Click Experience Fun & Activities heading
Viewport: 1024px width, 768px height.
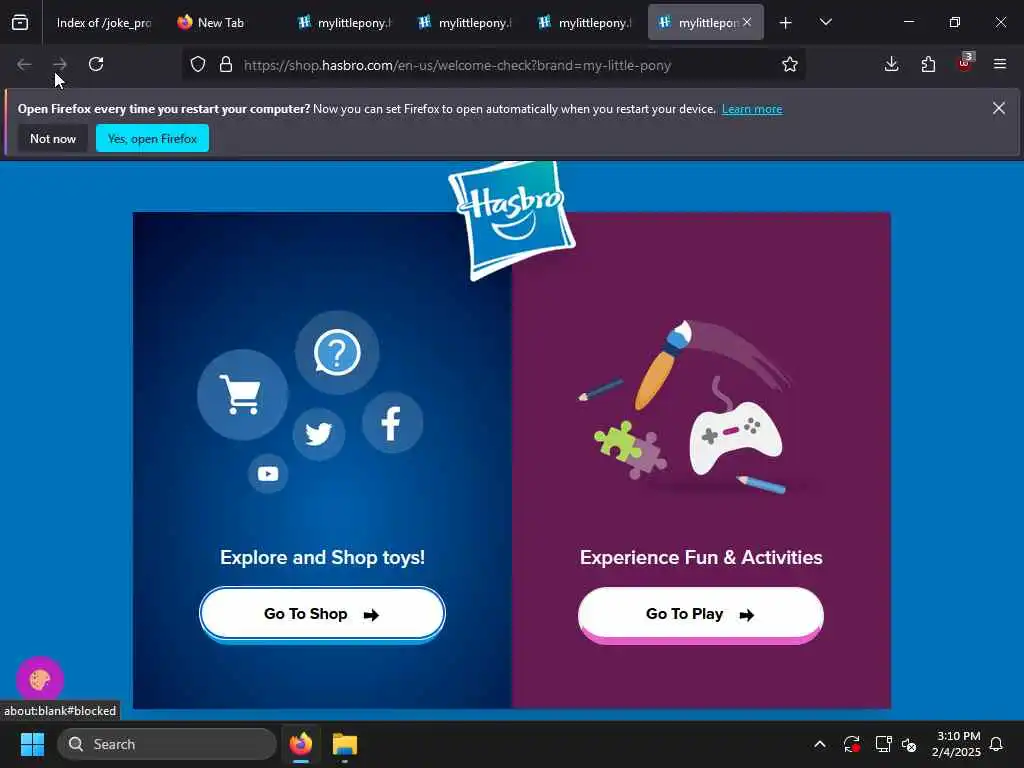coord(701,558)
